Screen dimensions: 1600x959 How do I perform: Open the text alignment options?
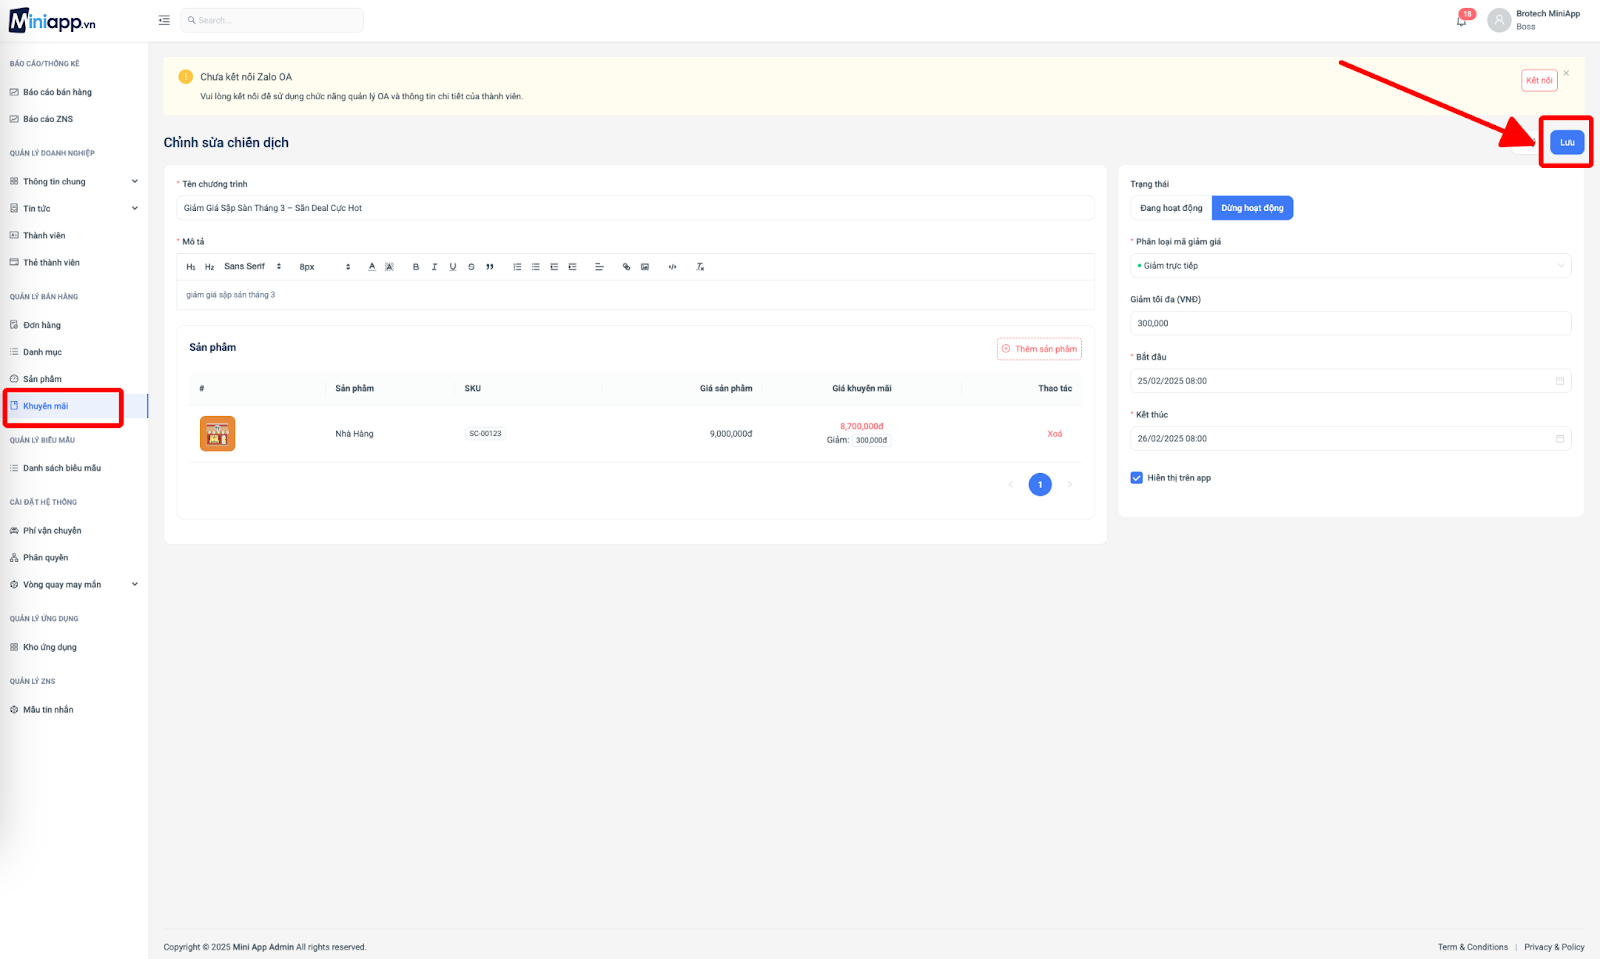pos(599,267)
